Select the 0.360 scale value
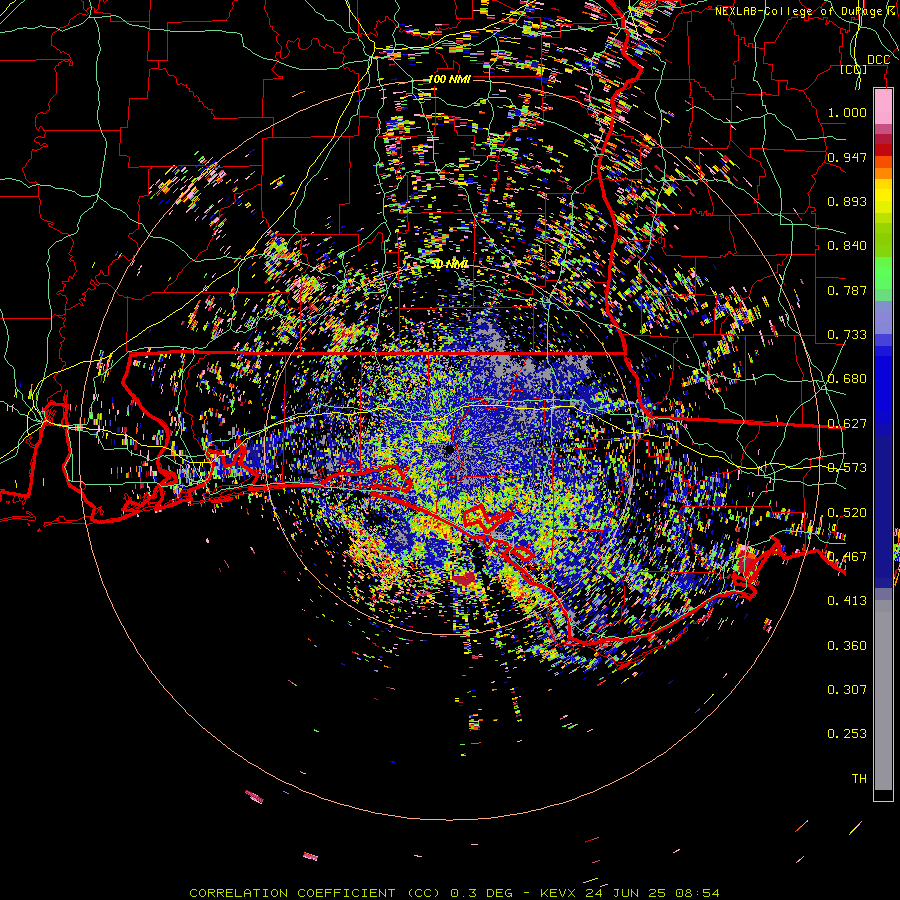Image resolution: width=900 pixels, height=900 pixels. (x=847, y=645)
